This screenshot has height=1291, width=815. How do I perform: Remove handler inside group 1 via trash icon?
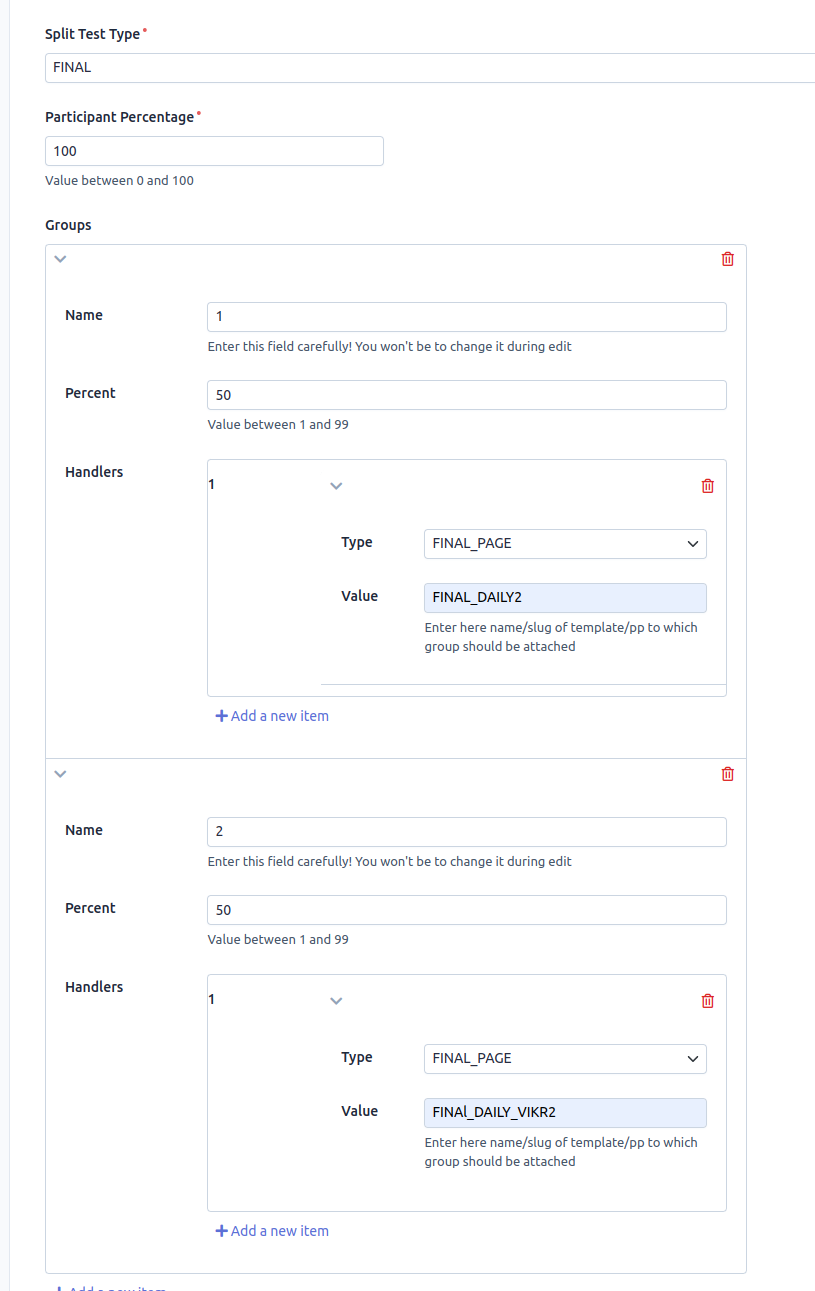pyautogui.click(x=707, y=485)
